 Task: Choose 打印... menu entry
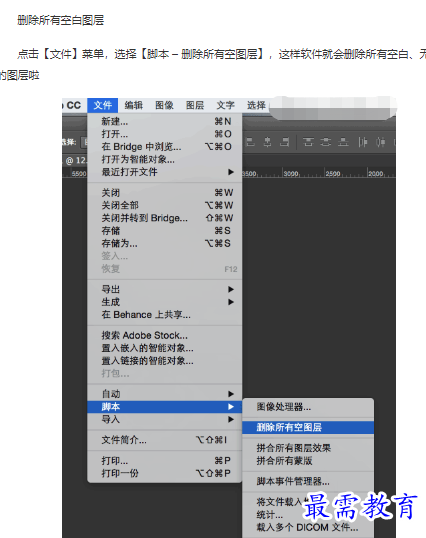click(165, 461)
